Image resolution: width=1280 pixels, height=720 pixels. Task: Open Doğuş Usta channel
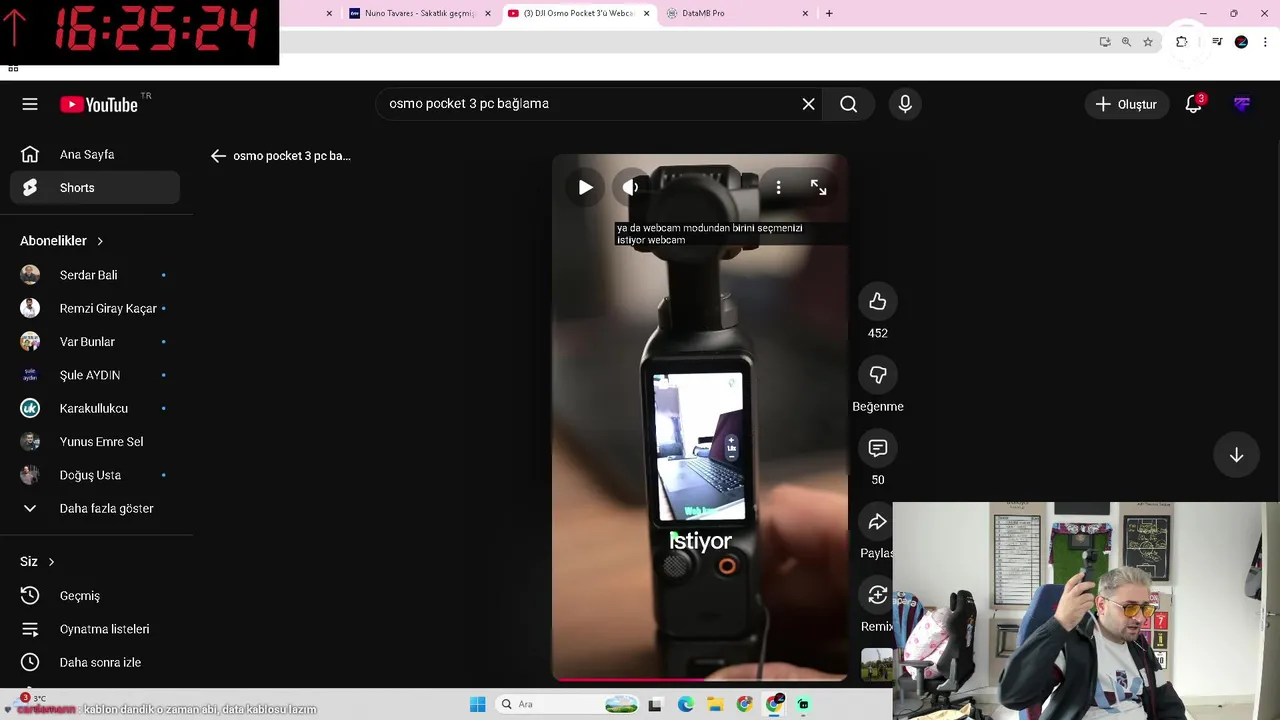point(95,475)
